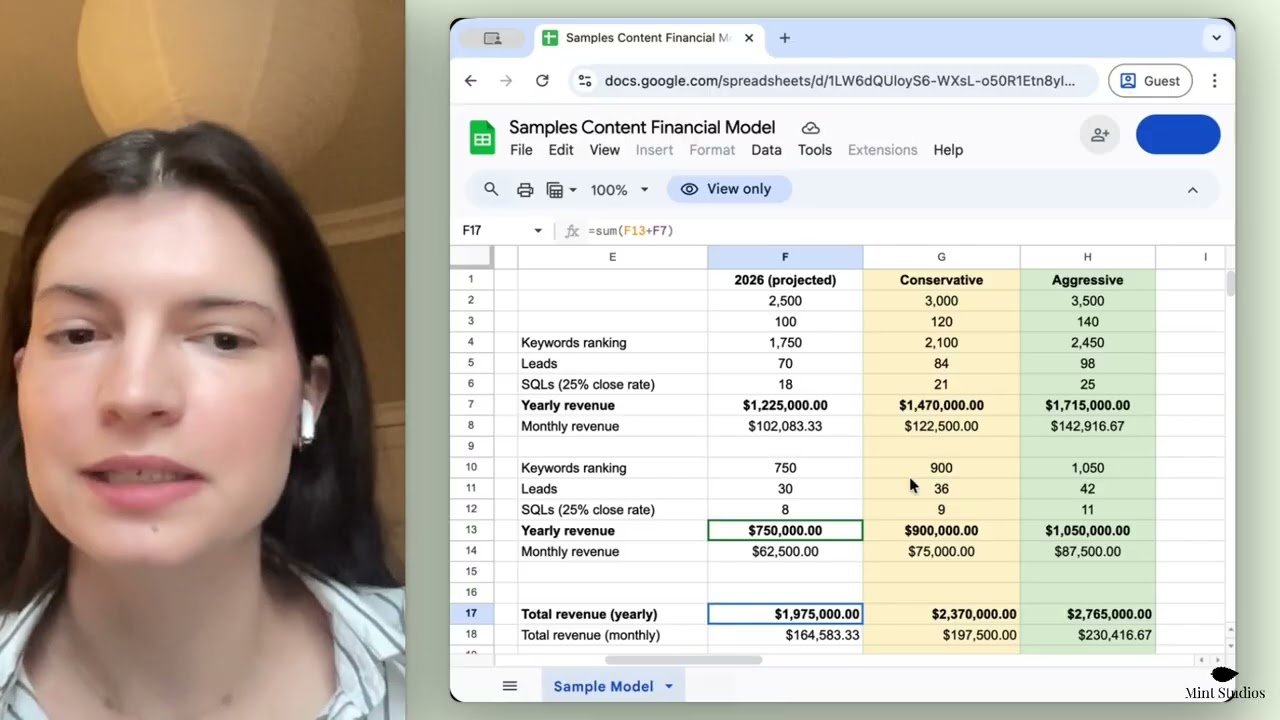This screenshot has width=1280, height=720.
Task: Click the 'Aggressive' header cell
Action: click(1087, 280)
